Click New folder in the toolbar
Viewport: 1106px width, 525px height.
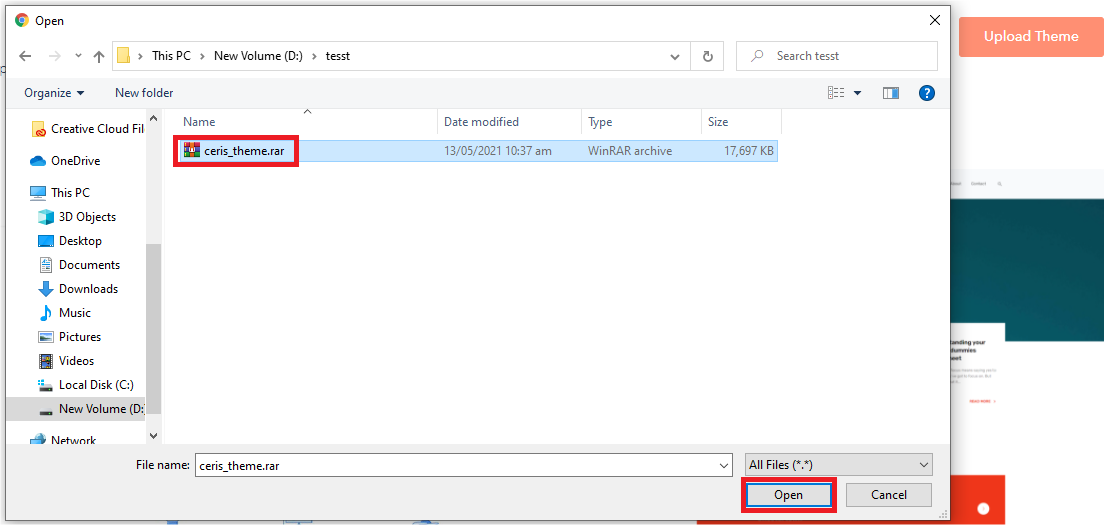(144, 93)
